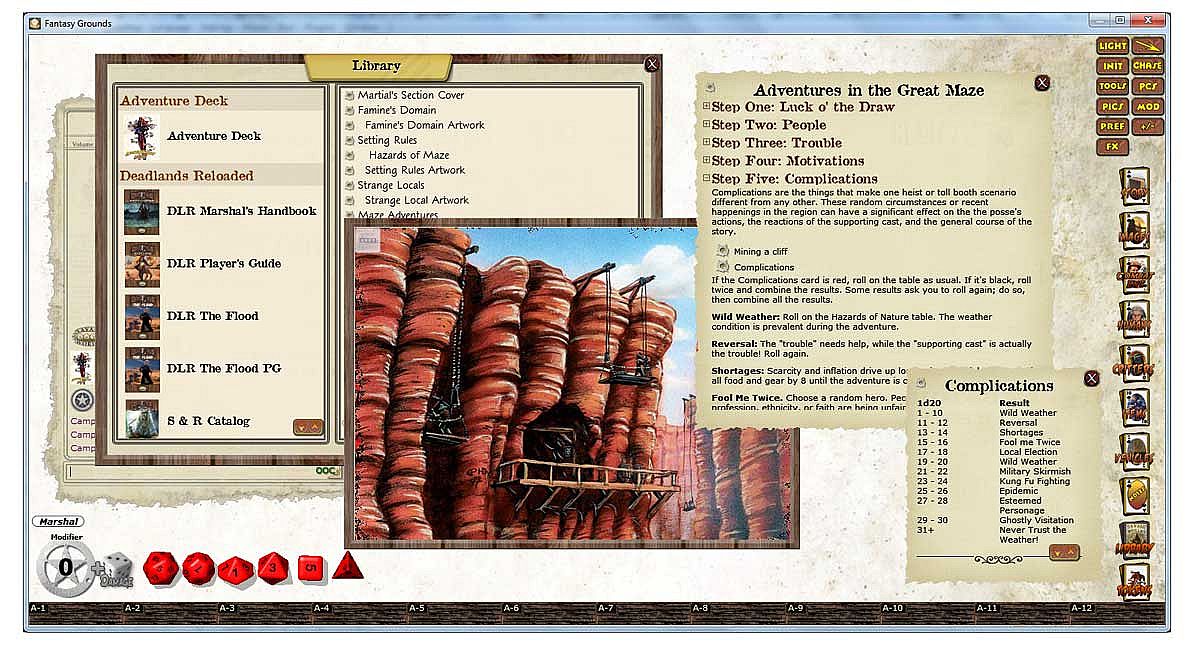Image resolution: width=1194 pixels, height=645 pixels.
Task: Expand Step Two: People
Action: [x=707, y=124]
